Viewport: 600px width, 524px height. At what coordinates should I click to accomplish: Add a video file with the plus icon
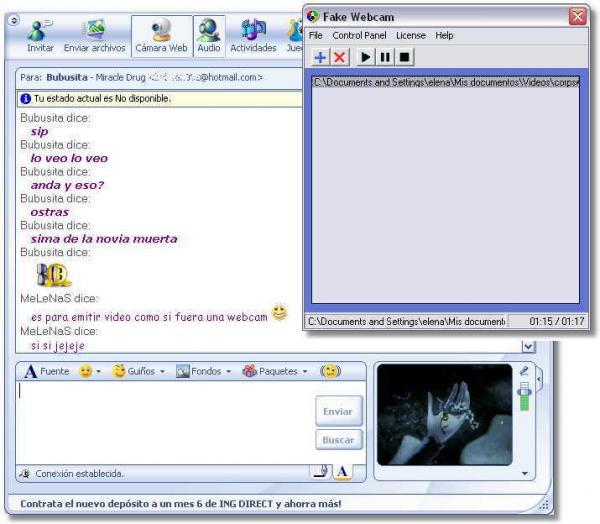point(320,57)
